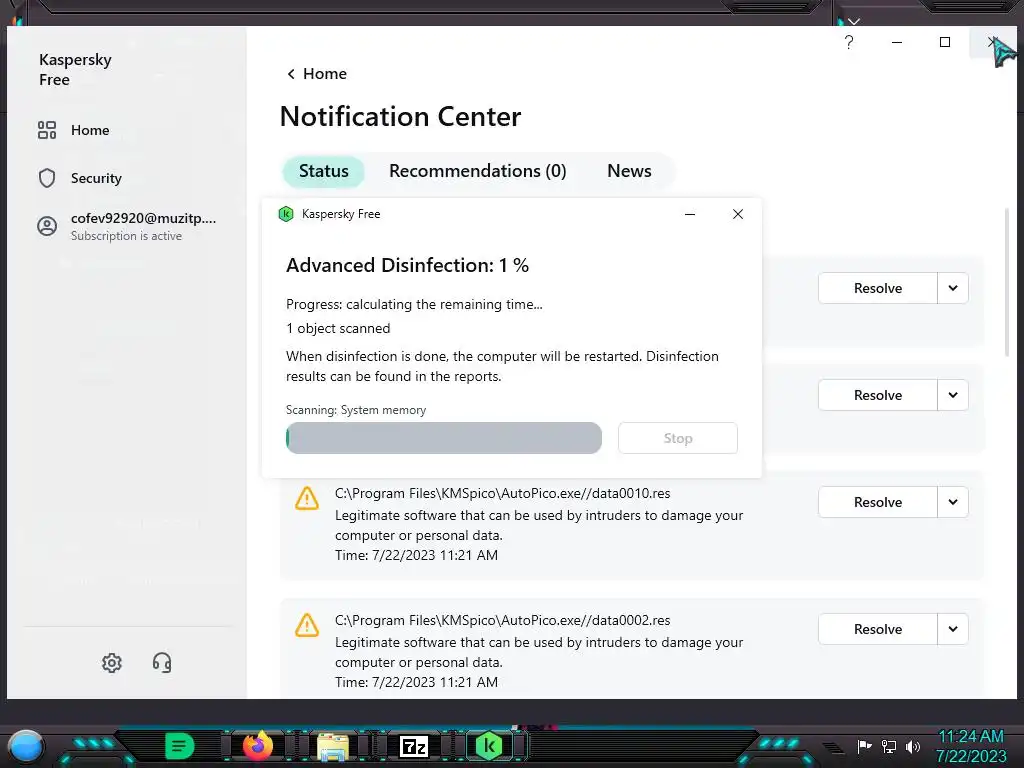Open File Explorer from taskbar
Viewport: 1024px width, 768px height.
click(333, 746)
